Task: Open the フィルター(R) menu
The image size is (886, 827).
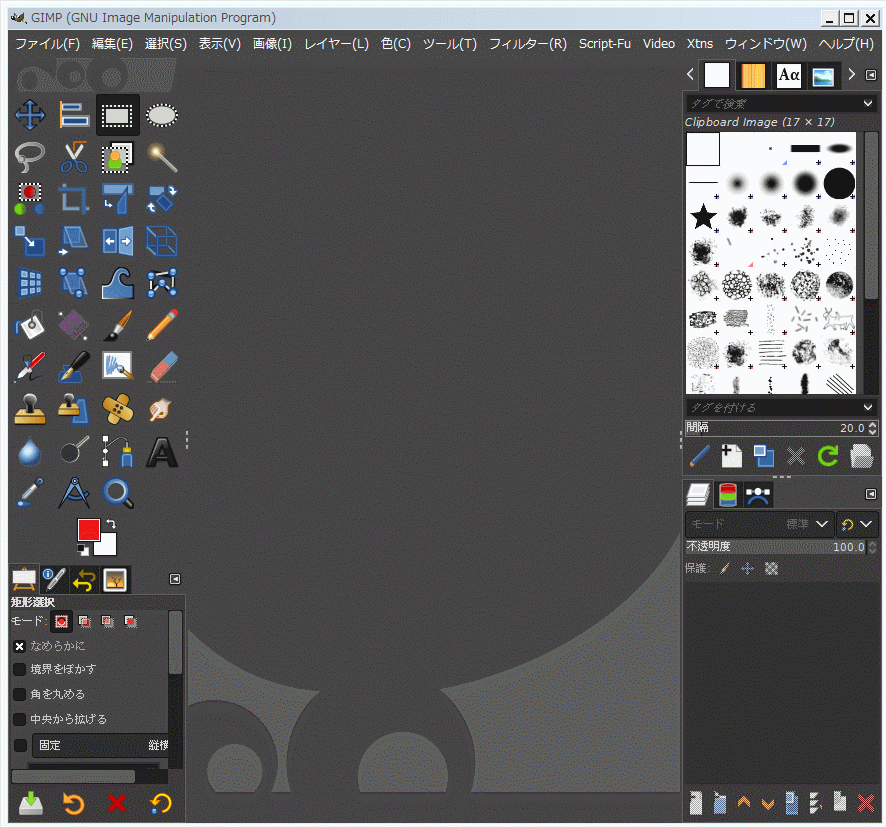Action: point(528,43)
